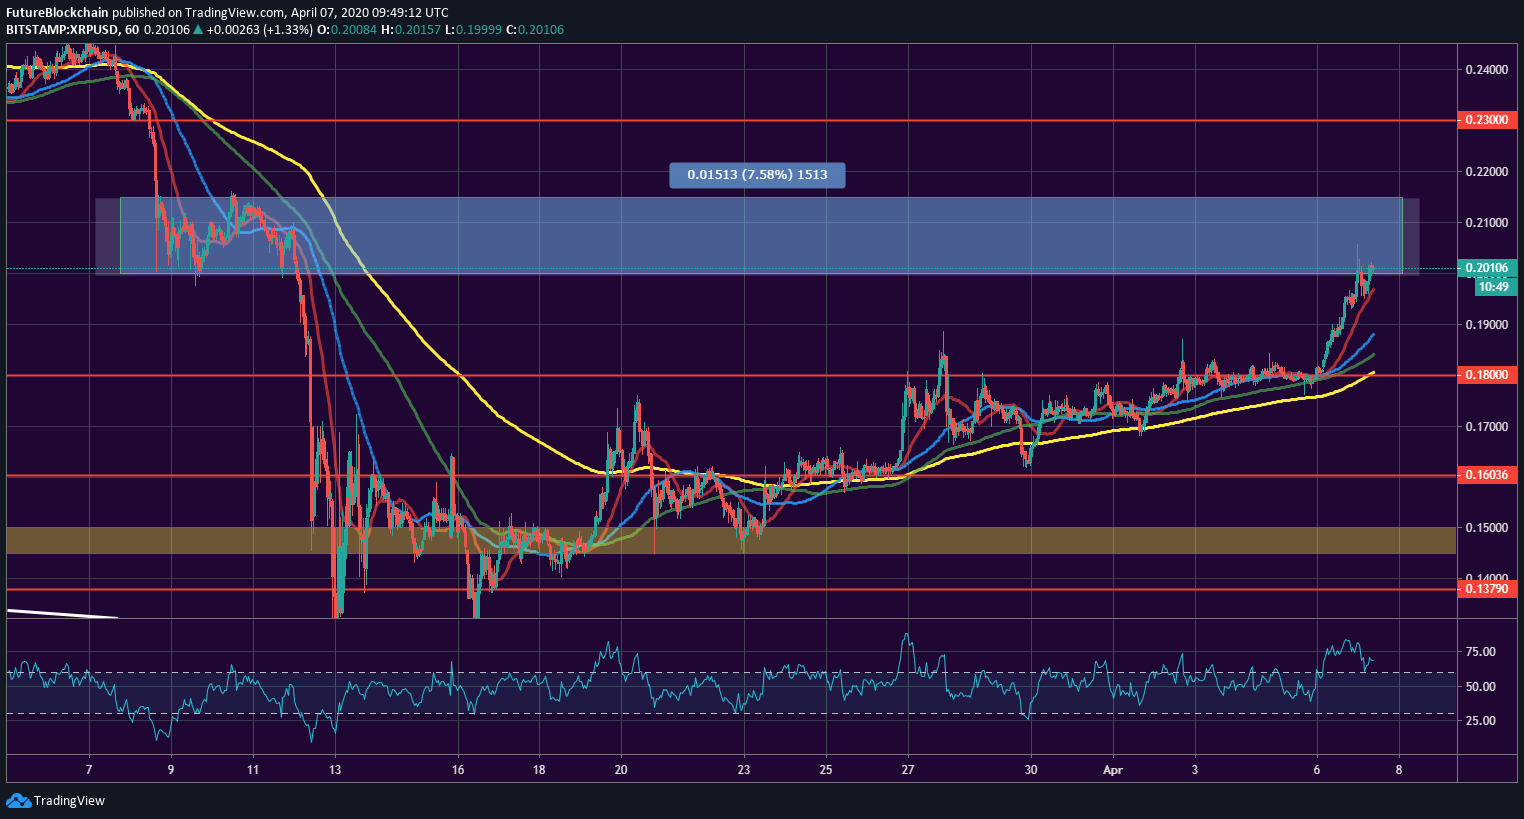Select the 0.16036 red price label
1524x819 pixels.
point(1487,475)
